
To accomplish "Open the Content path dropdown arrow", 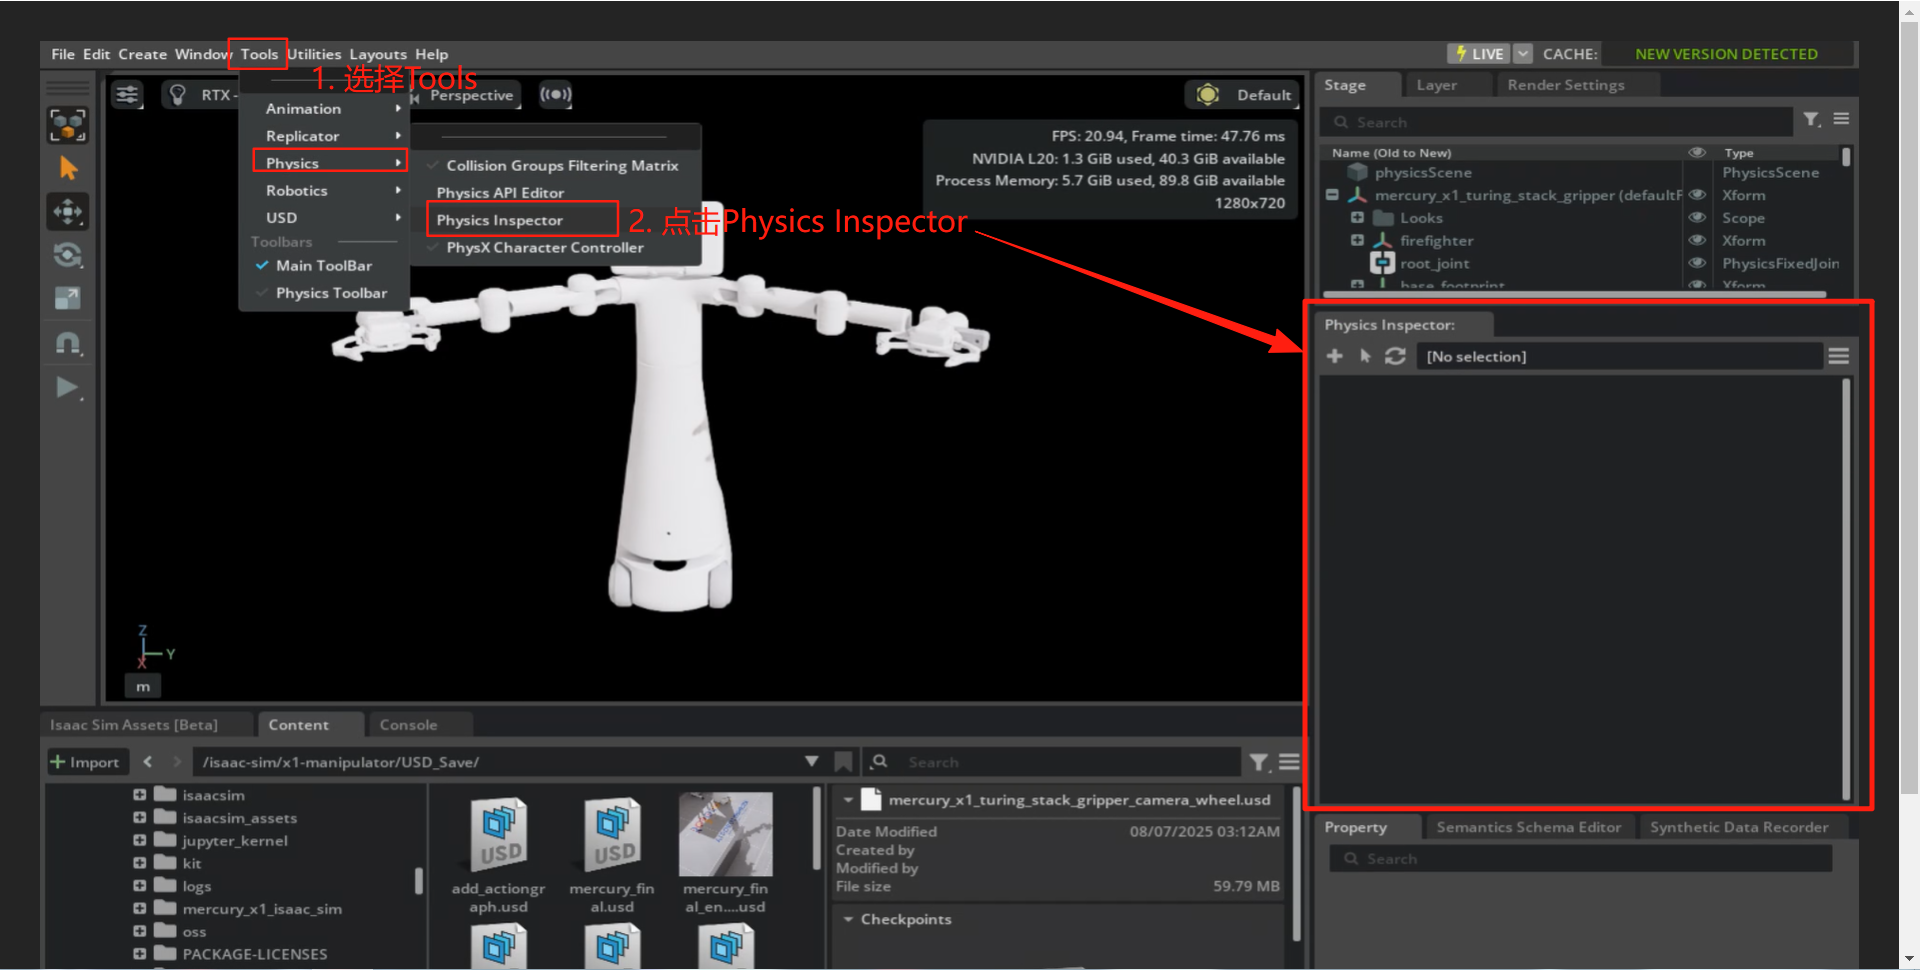I will pos(811,762).
